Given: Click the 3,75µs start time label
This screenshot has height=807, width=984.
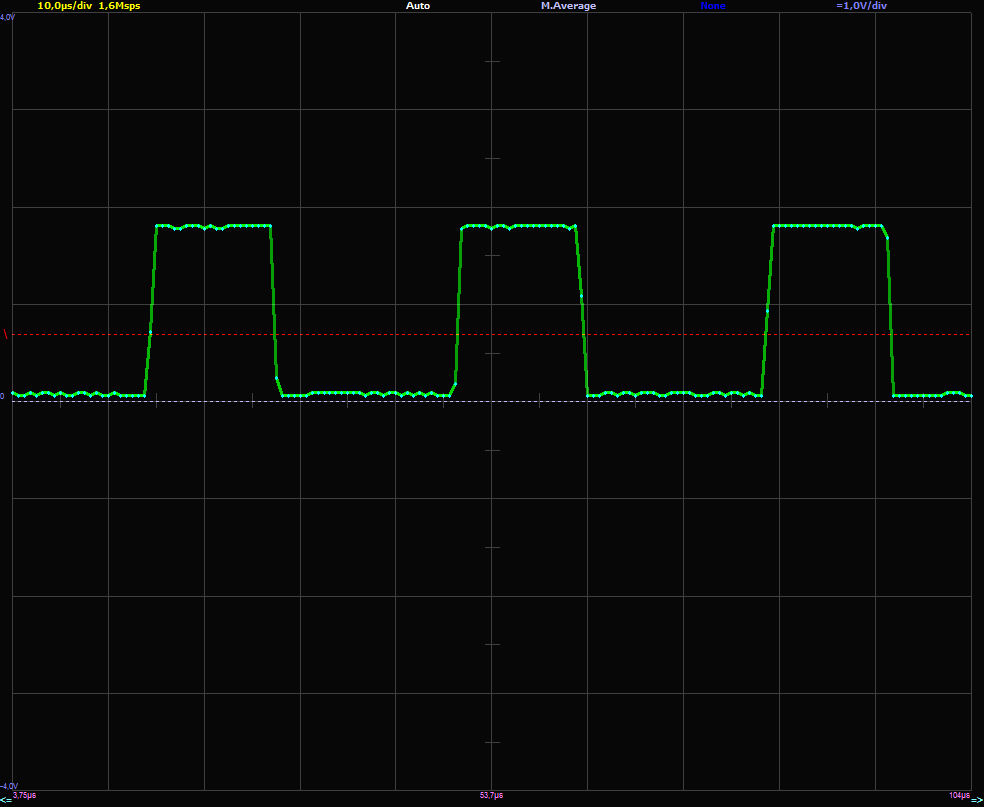Looking at the screenshot, I should 24,795.
